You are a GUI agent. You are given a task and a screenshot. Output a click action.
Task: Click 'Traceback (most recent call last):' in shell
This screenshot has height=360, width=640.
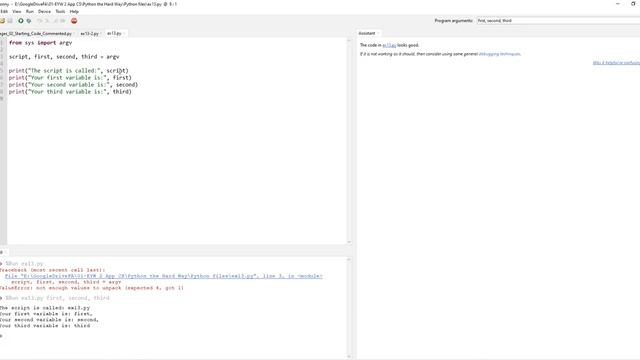coord(53,270)
